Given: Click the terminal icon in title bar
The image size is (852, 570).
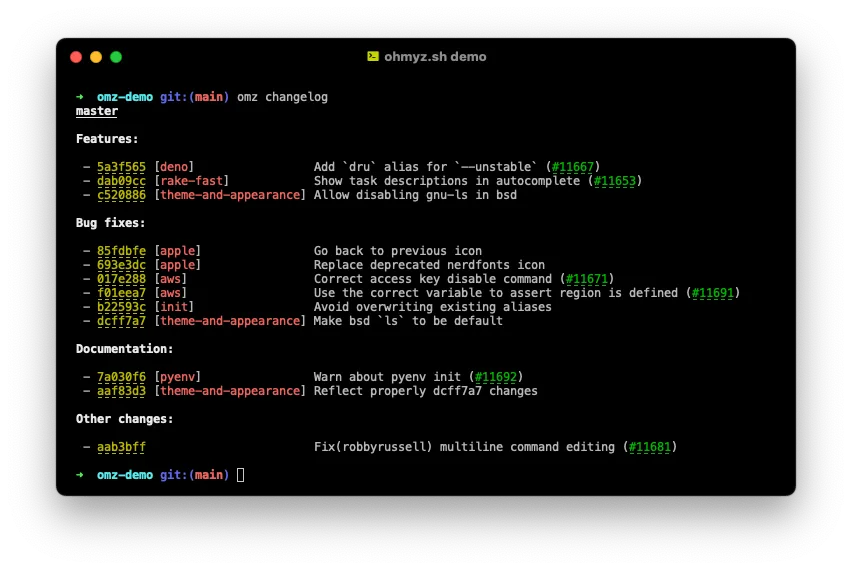Looking at the screenshot, I should [x=373, y=57].
